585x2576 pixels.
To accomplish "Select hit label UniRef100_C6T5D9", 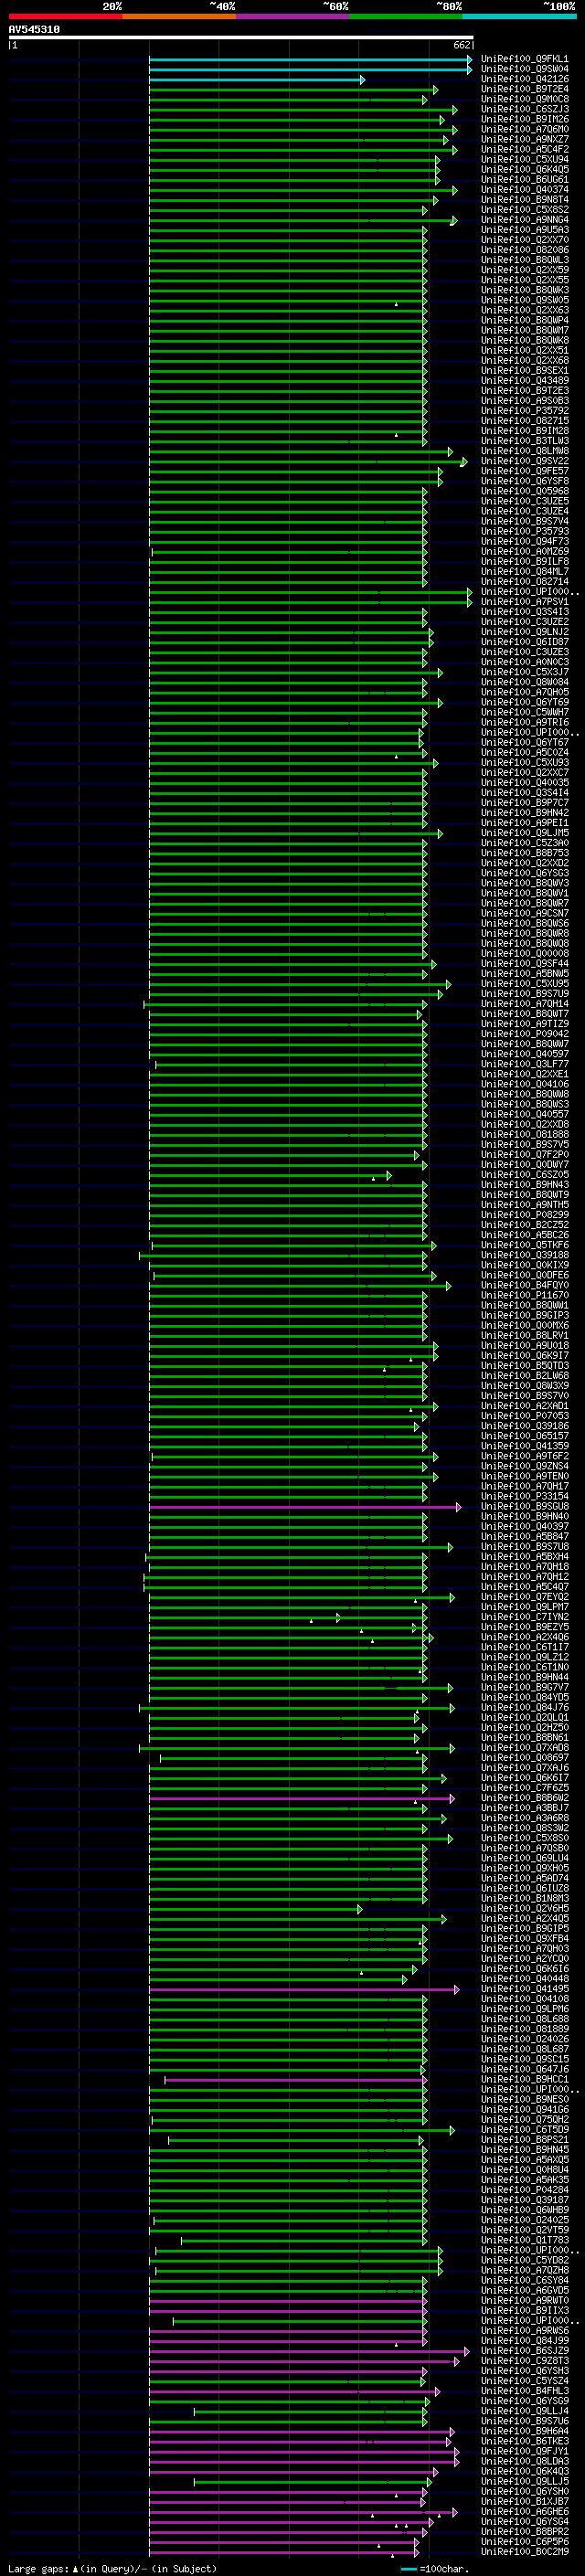I will (x=524, y=2130).
